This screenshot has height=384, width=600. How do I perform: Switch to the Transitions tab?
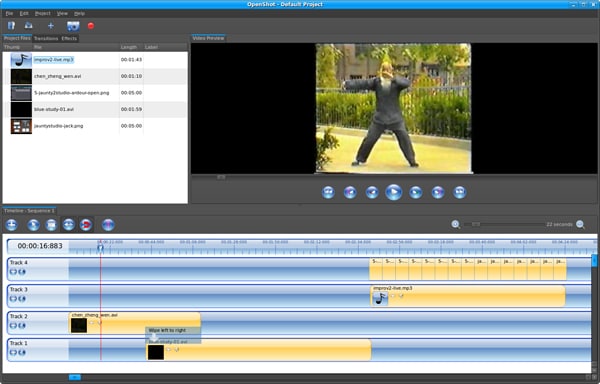click(x=46, y=38)
